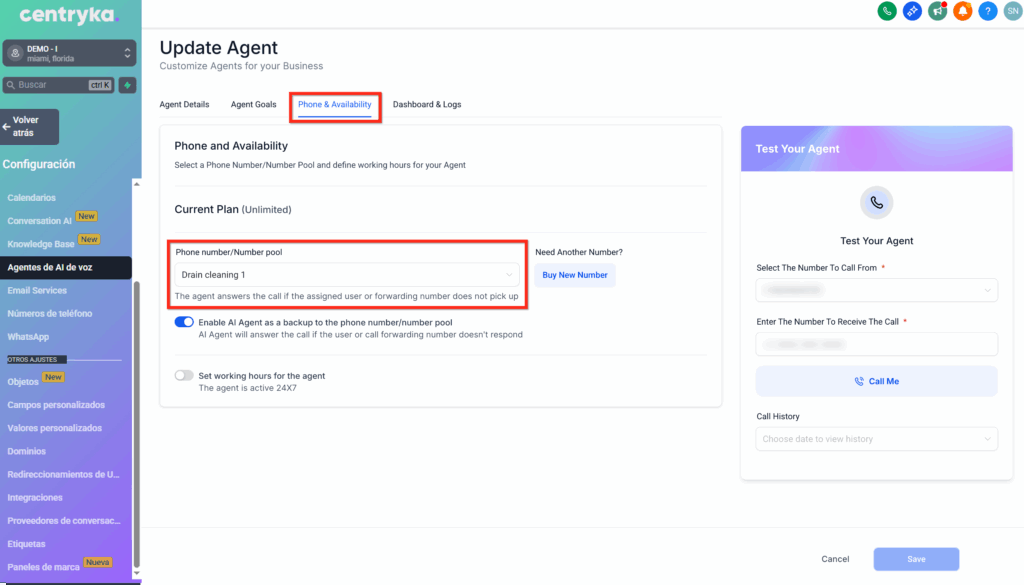The image size is (1024, 585).
Task: Open the megaphone announcements icon
Action: pos(937,11)
